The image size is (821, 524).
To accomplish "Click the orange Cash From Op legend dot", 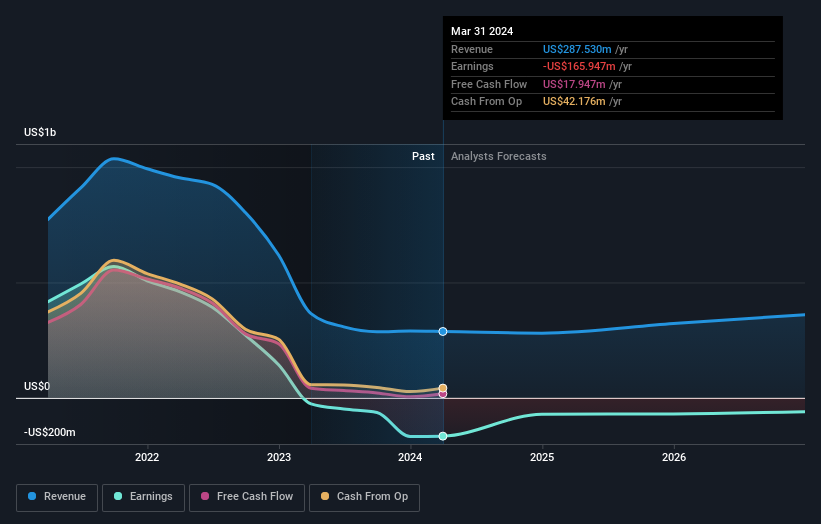I will 325,496.
